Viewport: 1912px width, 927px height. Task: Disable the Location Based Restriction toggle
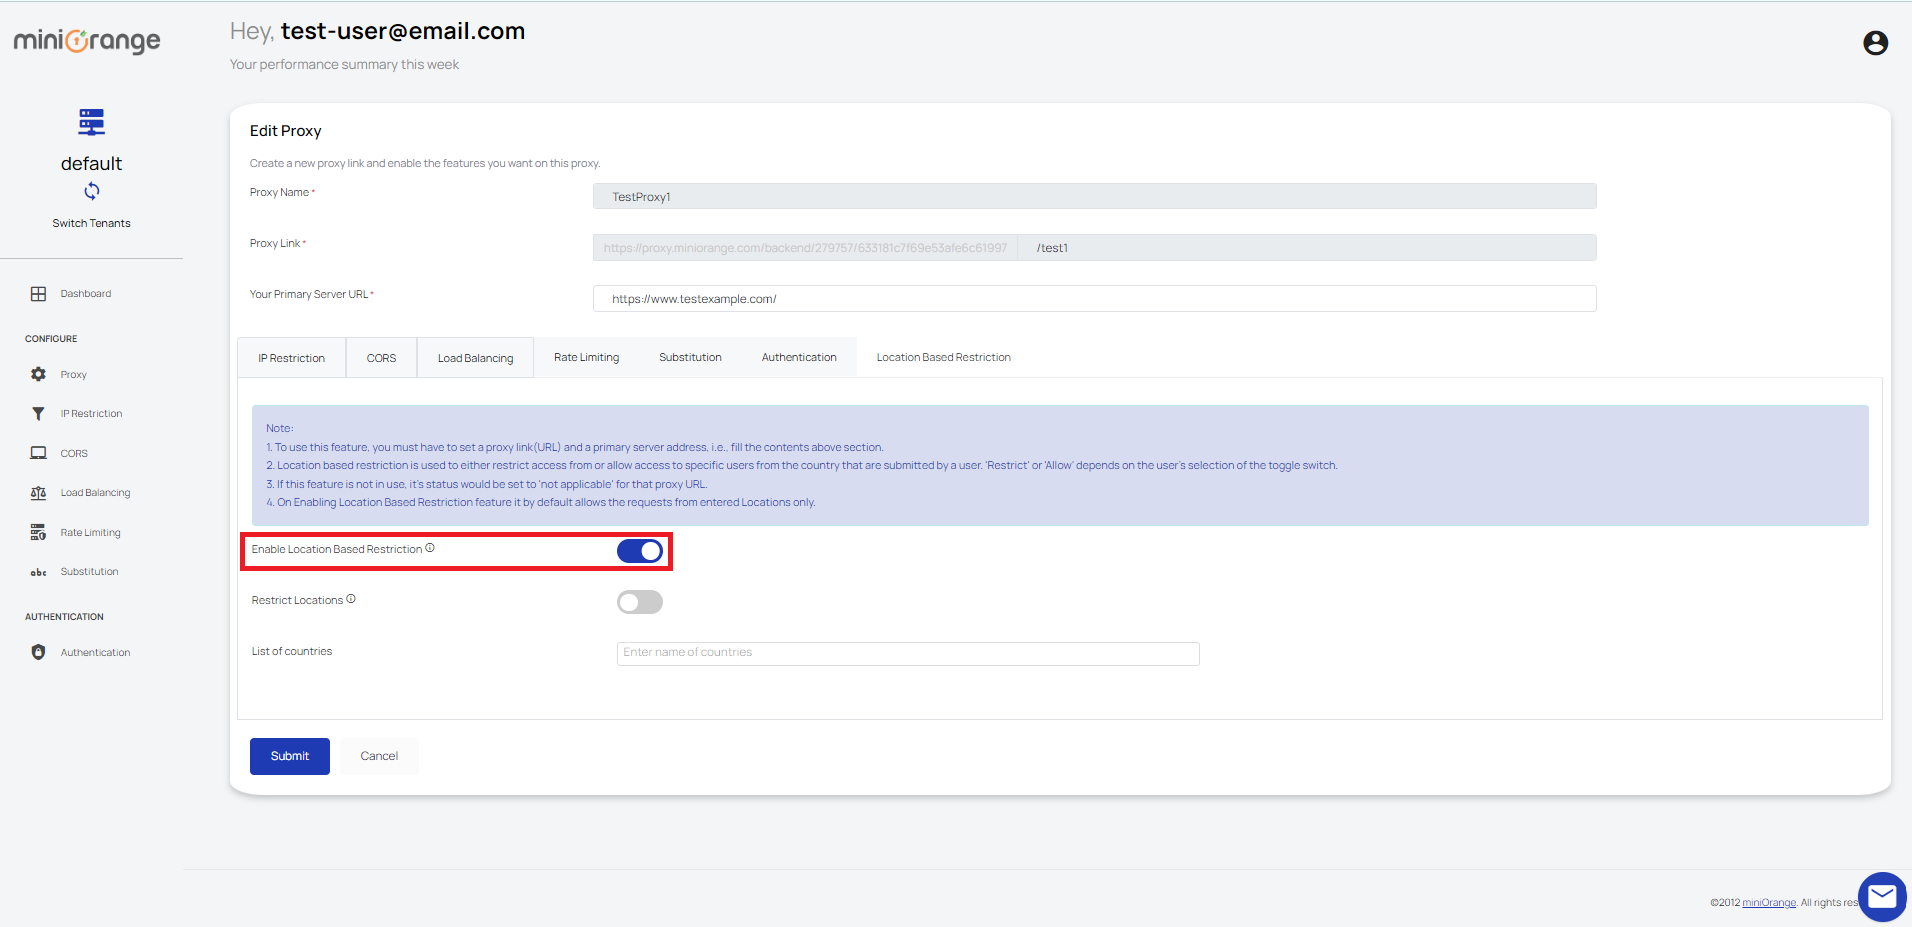(640, 551)
